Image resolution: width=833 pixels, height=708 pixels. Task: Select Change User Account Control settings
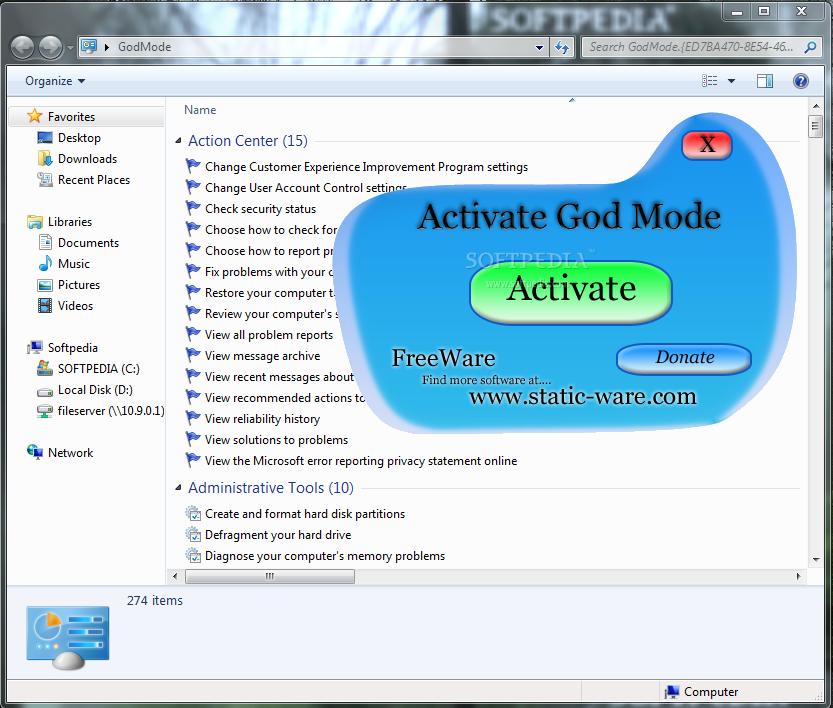pyautogui.click(x=305, y=188)
